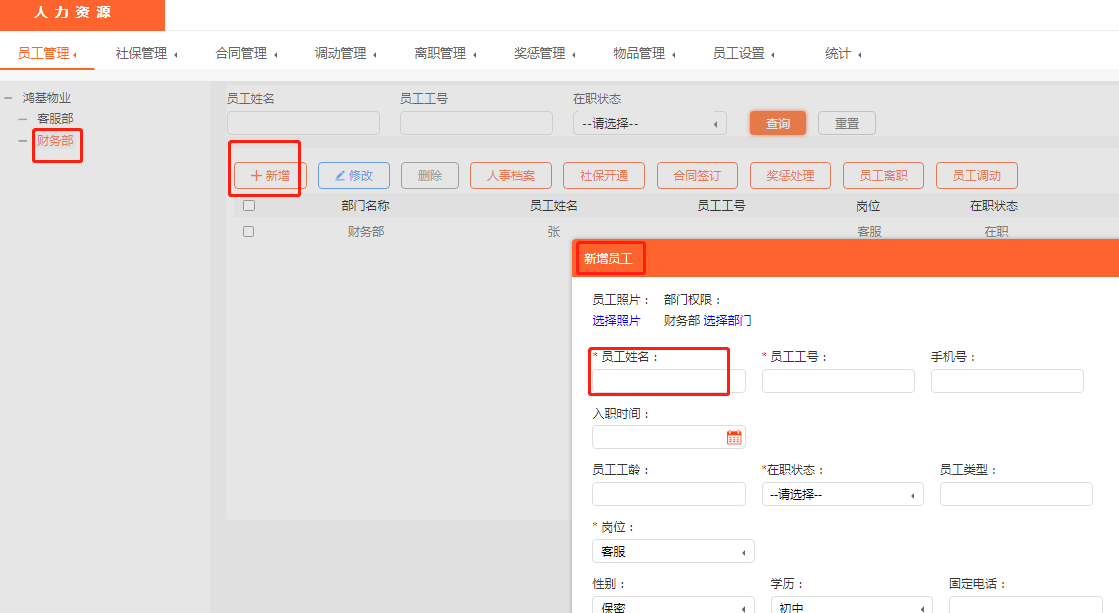Click the 选择部门 link
The height and width of the screenshot is (613, 1119).
pyautogui.click(x=727, y=321)
